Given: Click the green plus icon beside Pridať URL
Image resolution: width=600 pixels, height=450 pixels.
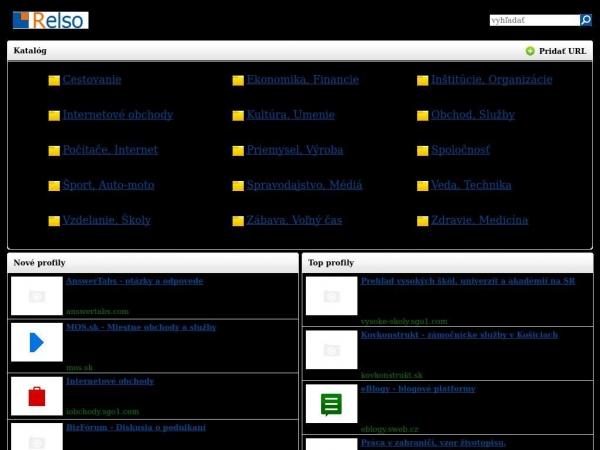Looking at the screenshot, I should pos(530,51).
